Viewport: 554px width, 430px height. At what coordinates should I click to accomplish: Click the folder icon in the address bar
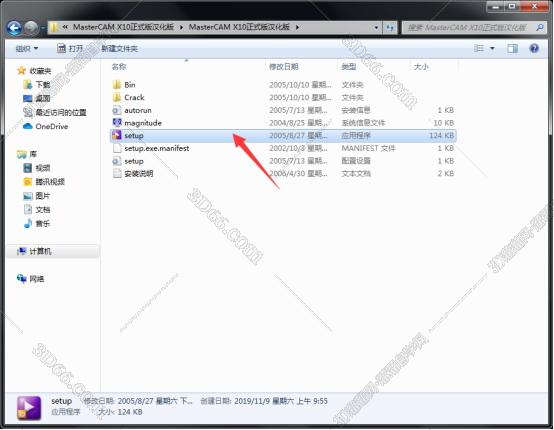tap(54, 27)
